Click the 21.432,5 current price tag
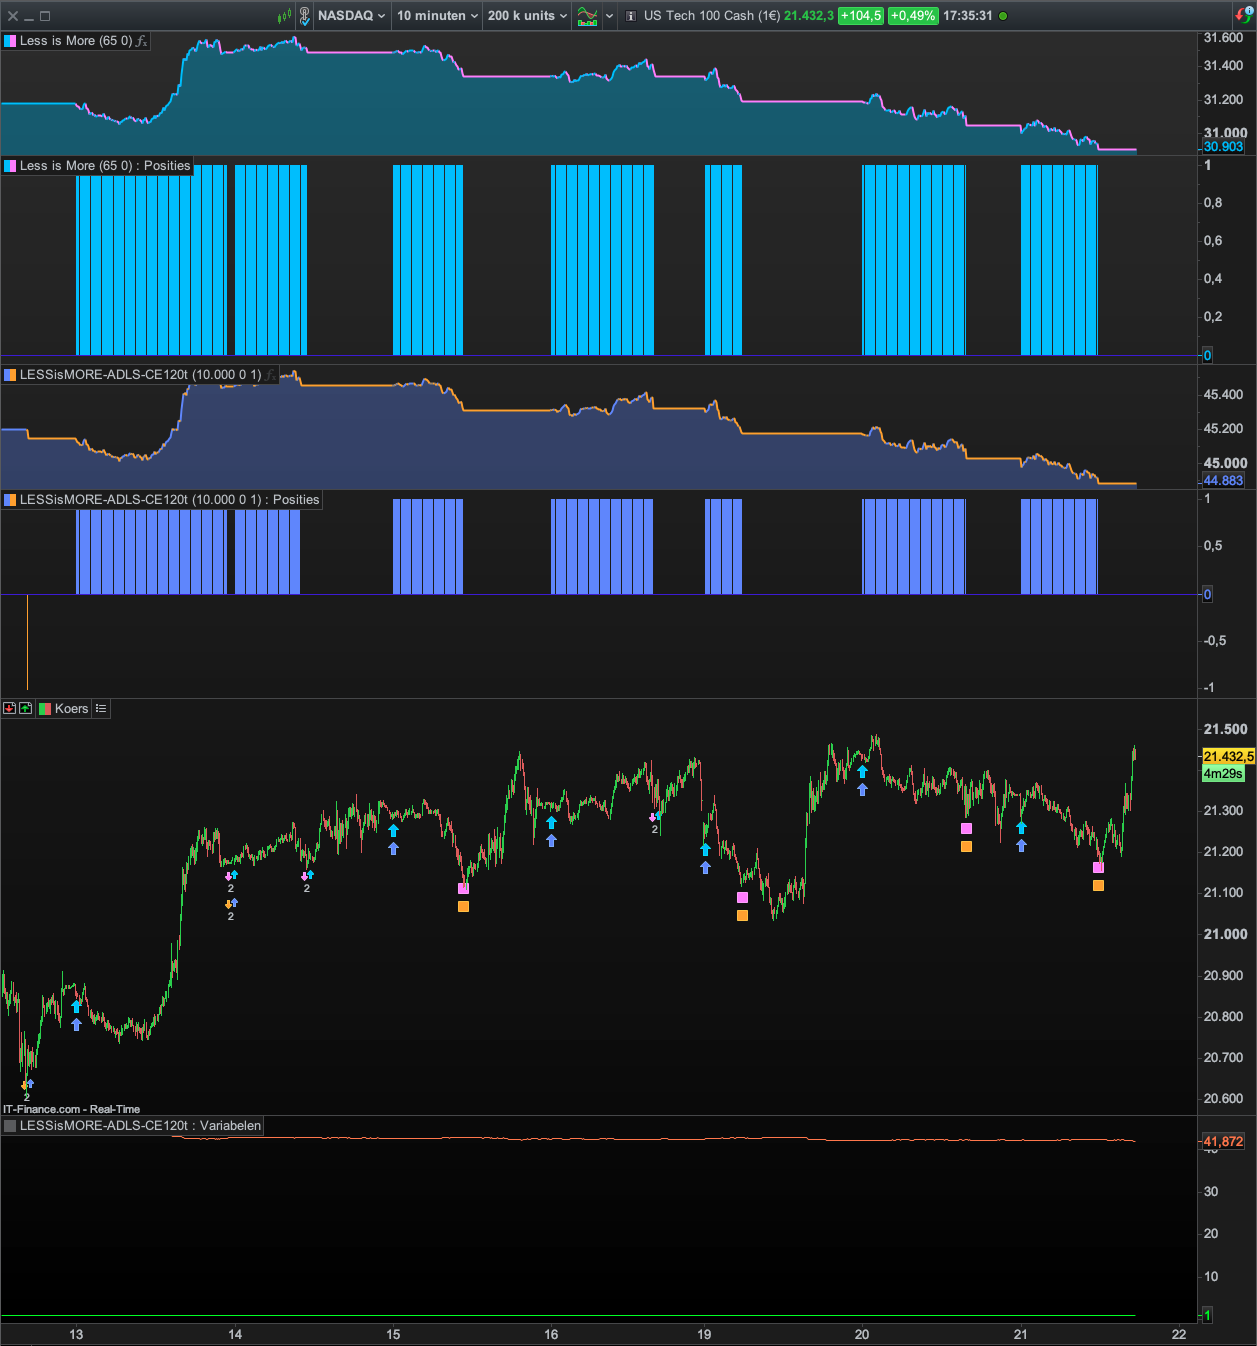The height and width of the screenshot is (1346, 1257). click(x=1229, y=756)
